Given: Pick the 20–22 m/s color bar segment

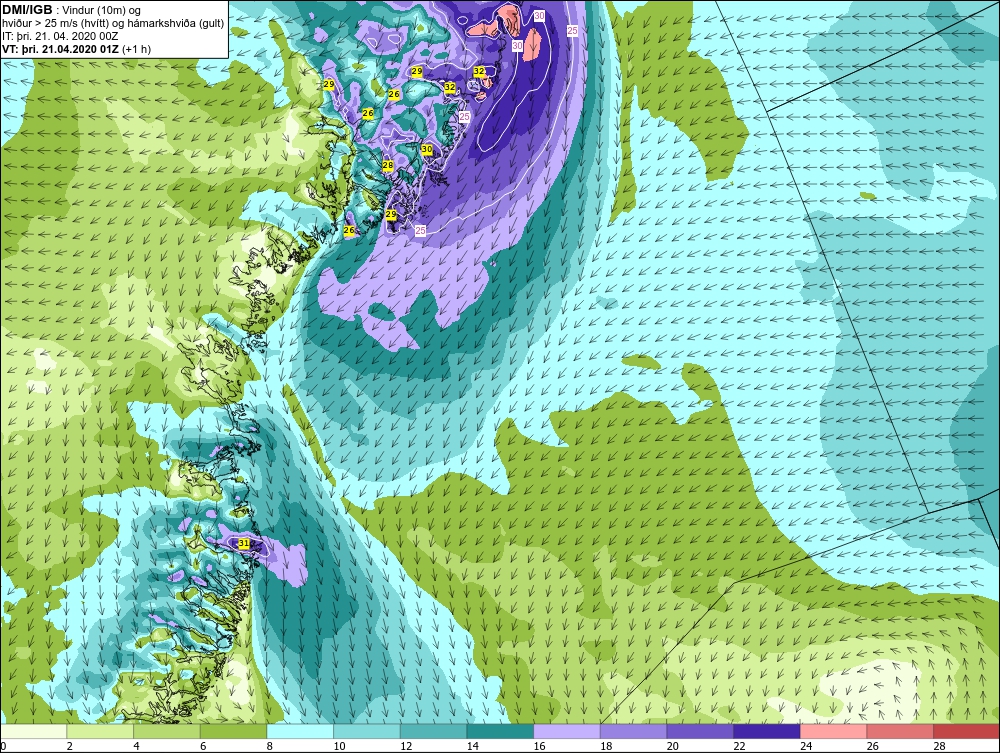Looking at the screenshot, I should pos(700,731).
